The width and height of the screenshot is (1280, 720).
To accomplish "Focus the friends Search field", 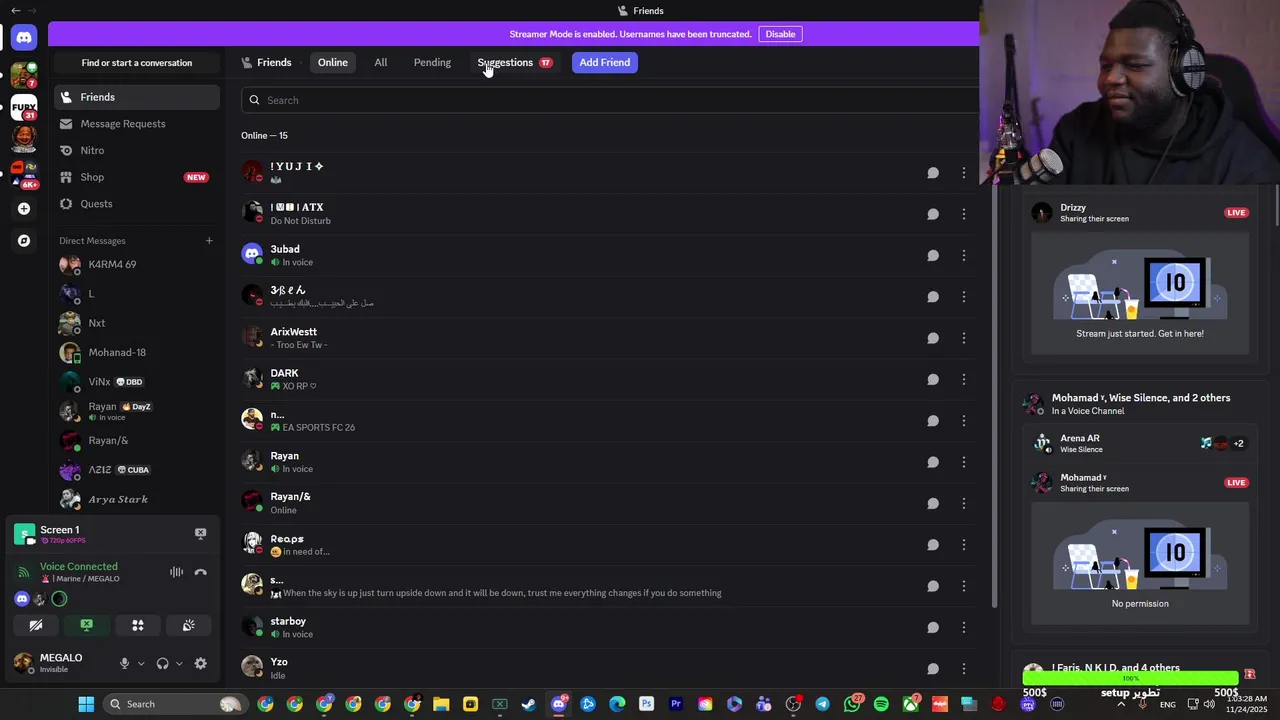I will (610, 100).
